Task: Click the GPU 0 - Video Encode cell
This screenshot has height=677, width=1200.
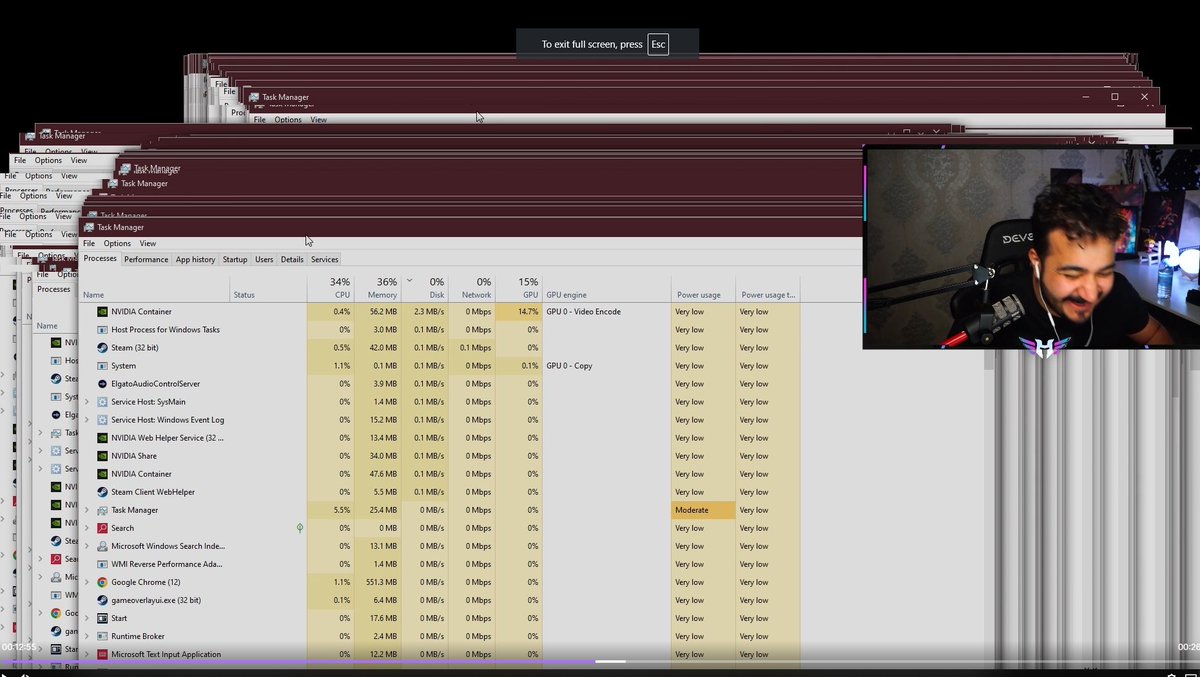Action: click(x=607, y=312)
